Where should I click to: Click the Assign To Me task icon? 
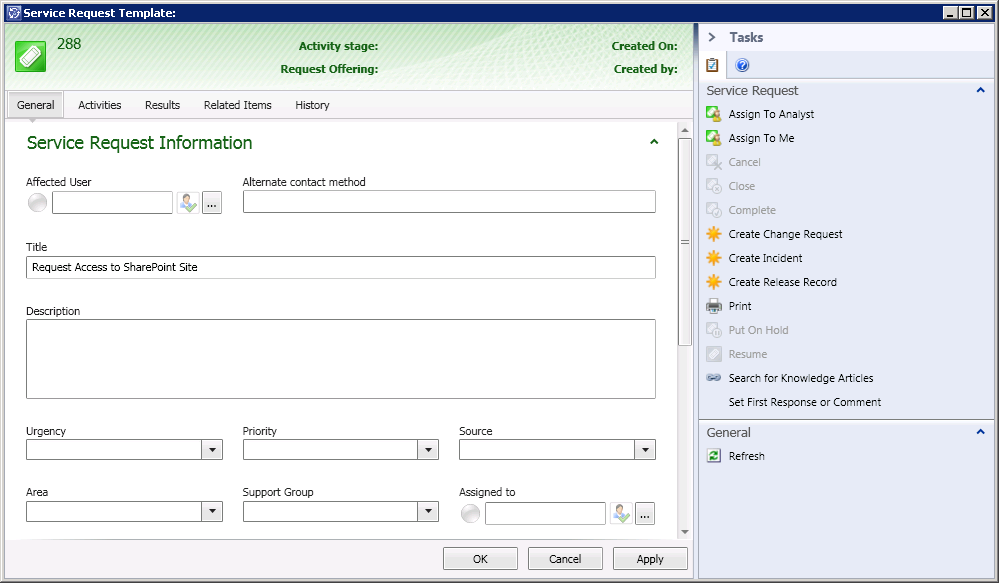713,138
